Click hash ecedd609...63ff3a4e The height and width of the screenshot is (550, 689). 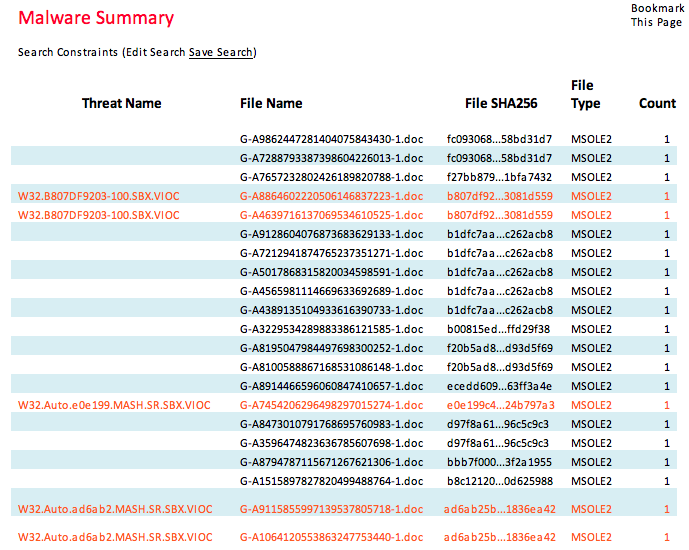tap(499, 386)
